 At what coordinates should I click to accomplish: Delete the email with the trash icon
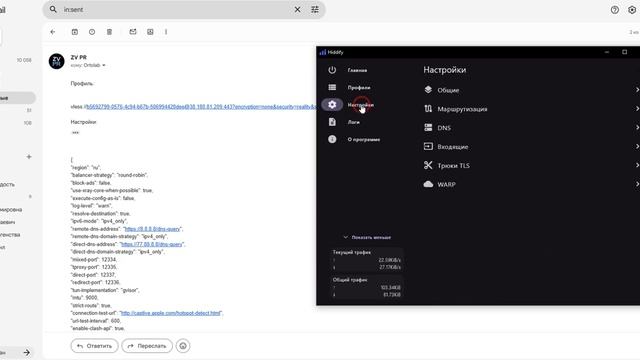109,32
